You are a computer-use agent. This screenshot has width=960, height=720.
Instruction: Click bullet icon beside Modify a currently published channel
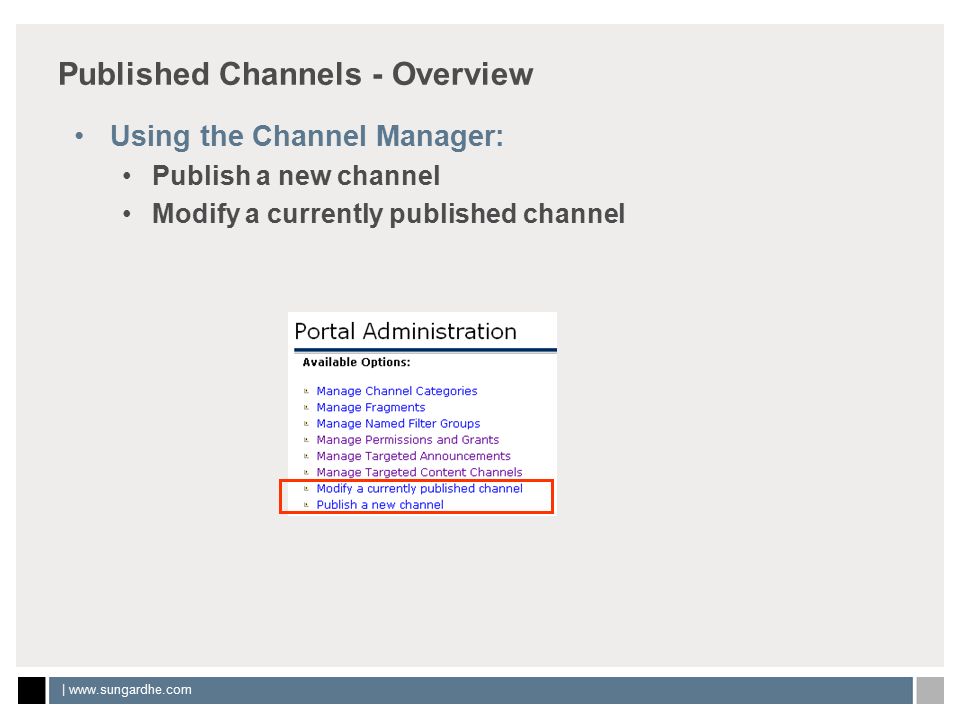pyautogui.click(x=306, y=489)
